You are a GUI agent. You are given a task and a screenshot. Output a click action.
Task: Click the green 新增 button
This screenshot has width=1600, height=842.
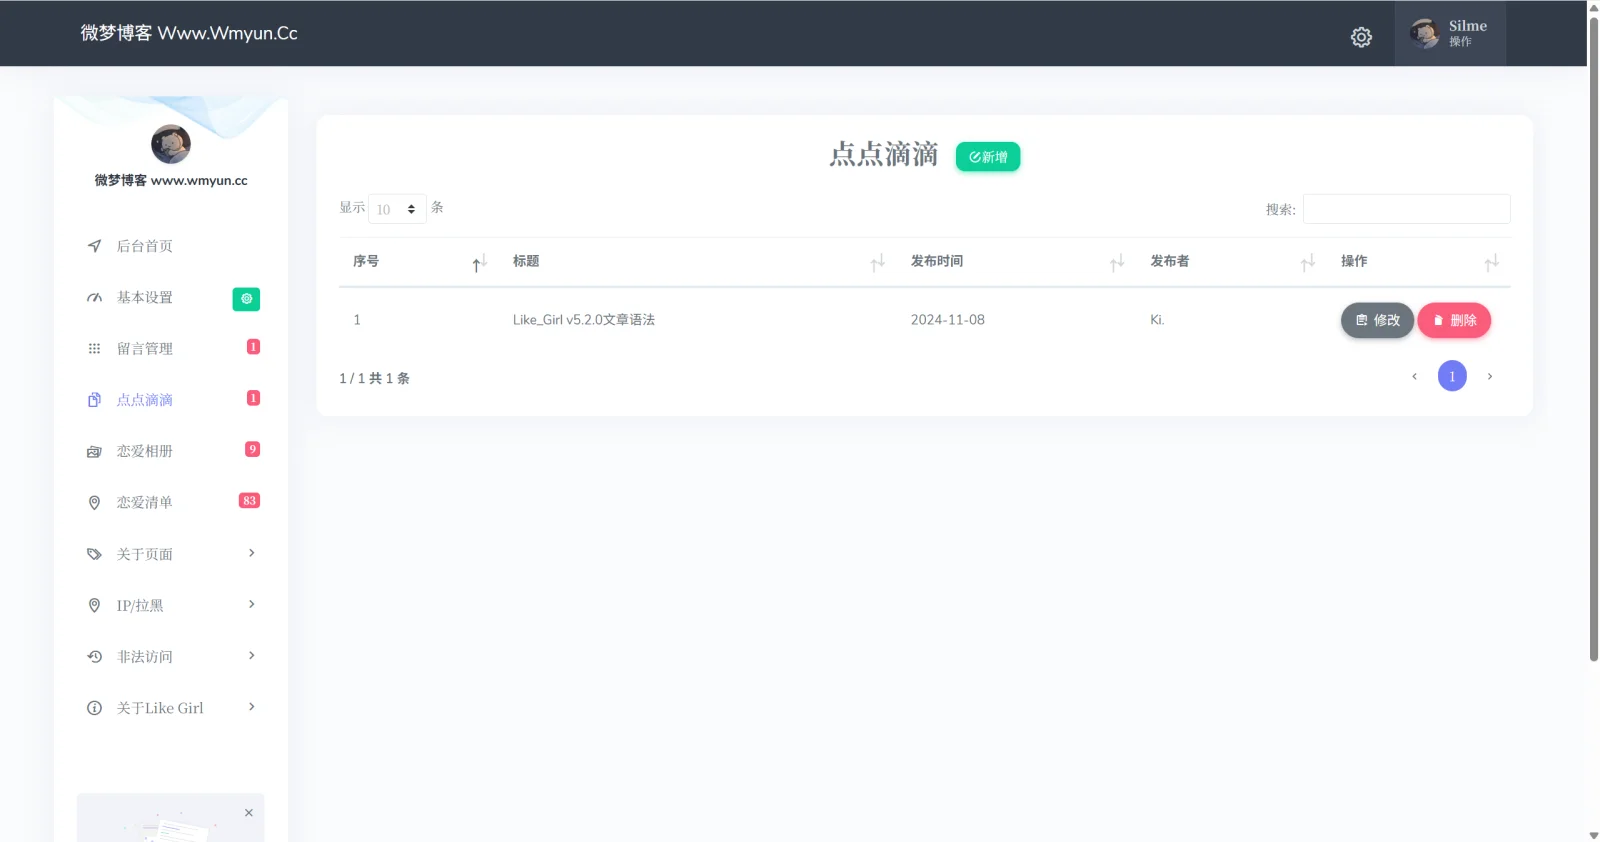point(987,157)
